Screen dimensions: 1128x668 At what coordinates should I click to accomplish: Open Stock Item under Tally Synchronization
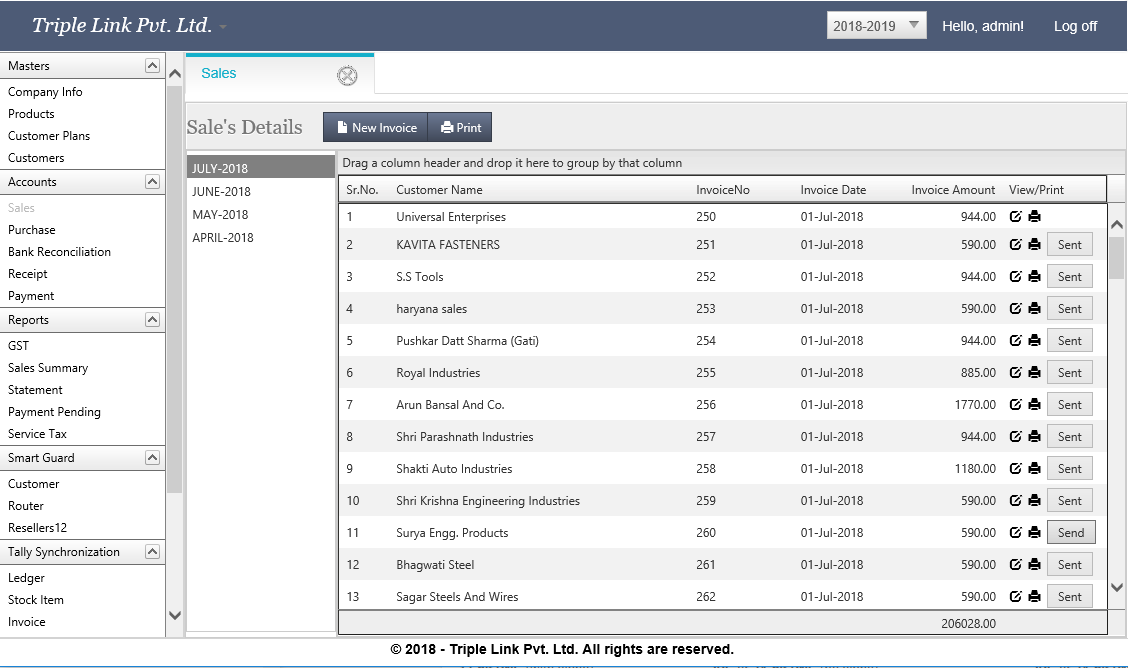36,600
